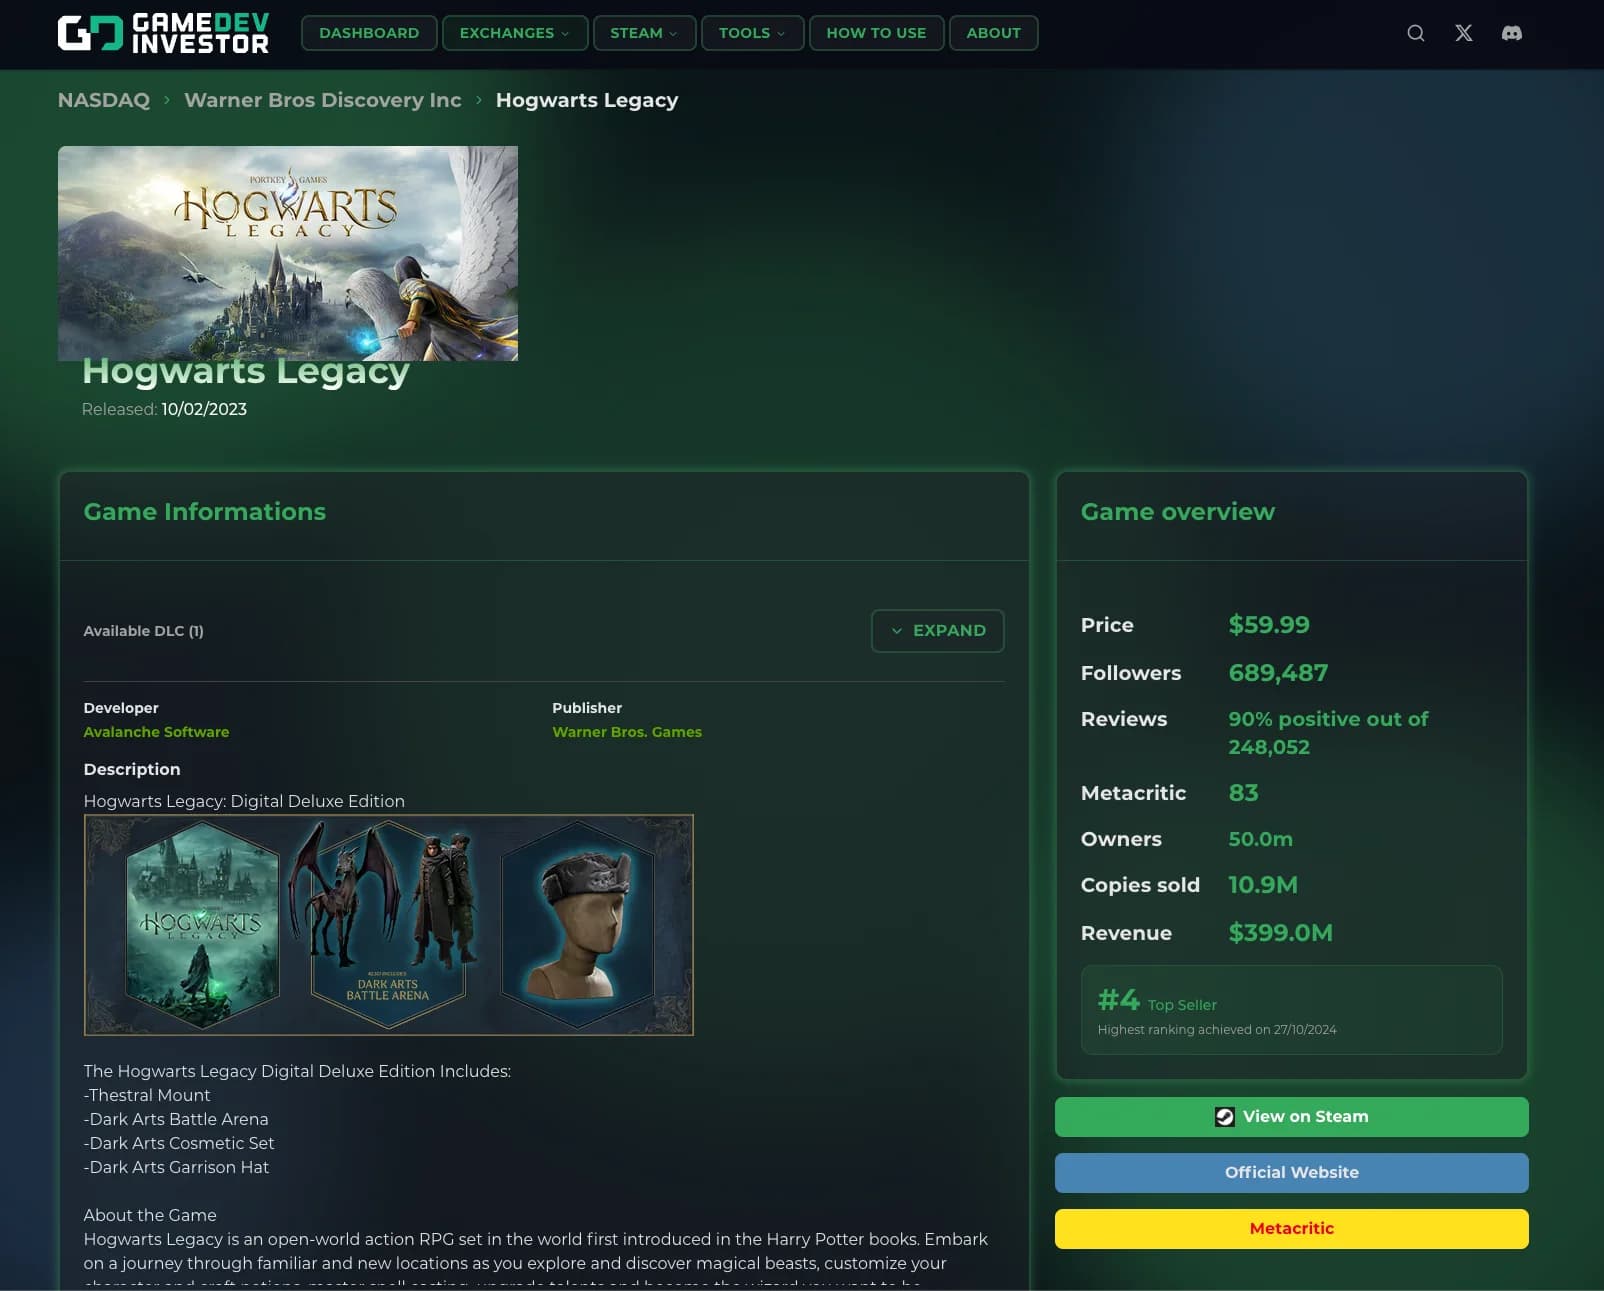Viewport: 1604px width, 1291px height.
Task: Navigate to NASDAQ in the breadcrumb
Action: click(x=103, y=100)
